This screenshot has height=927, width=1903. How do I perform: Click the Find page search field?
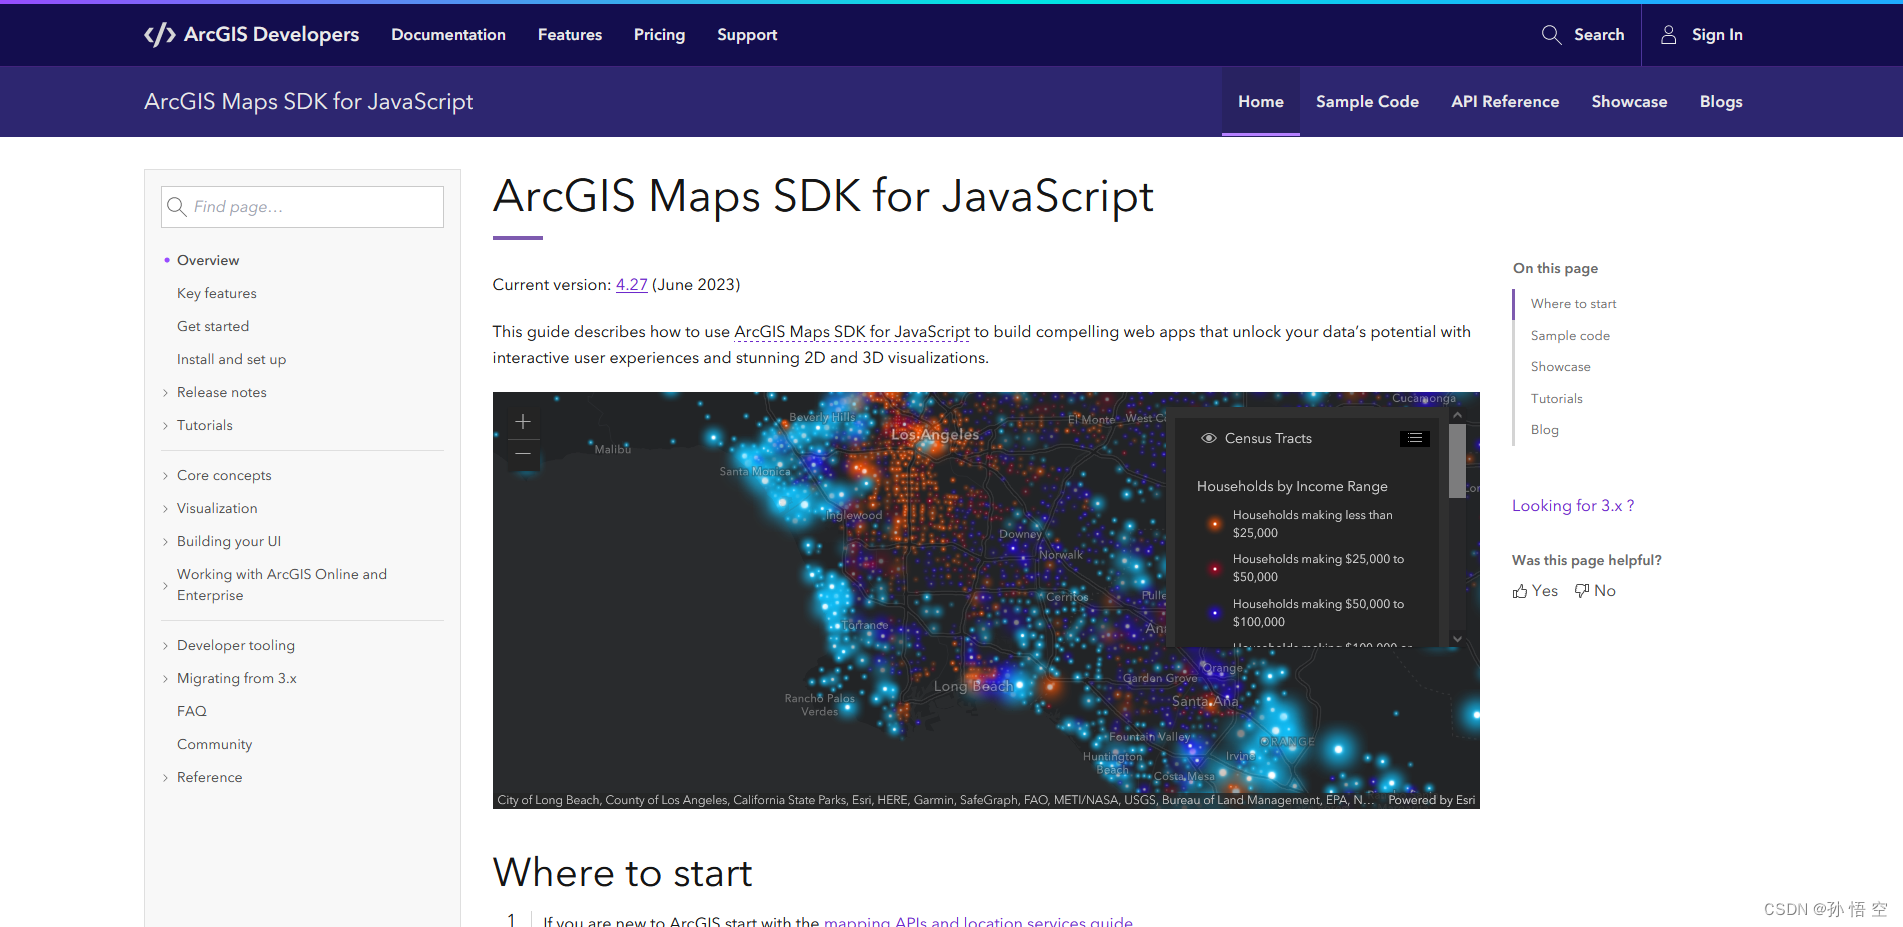pyautogui.click(x=312, y=207)
